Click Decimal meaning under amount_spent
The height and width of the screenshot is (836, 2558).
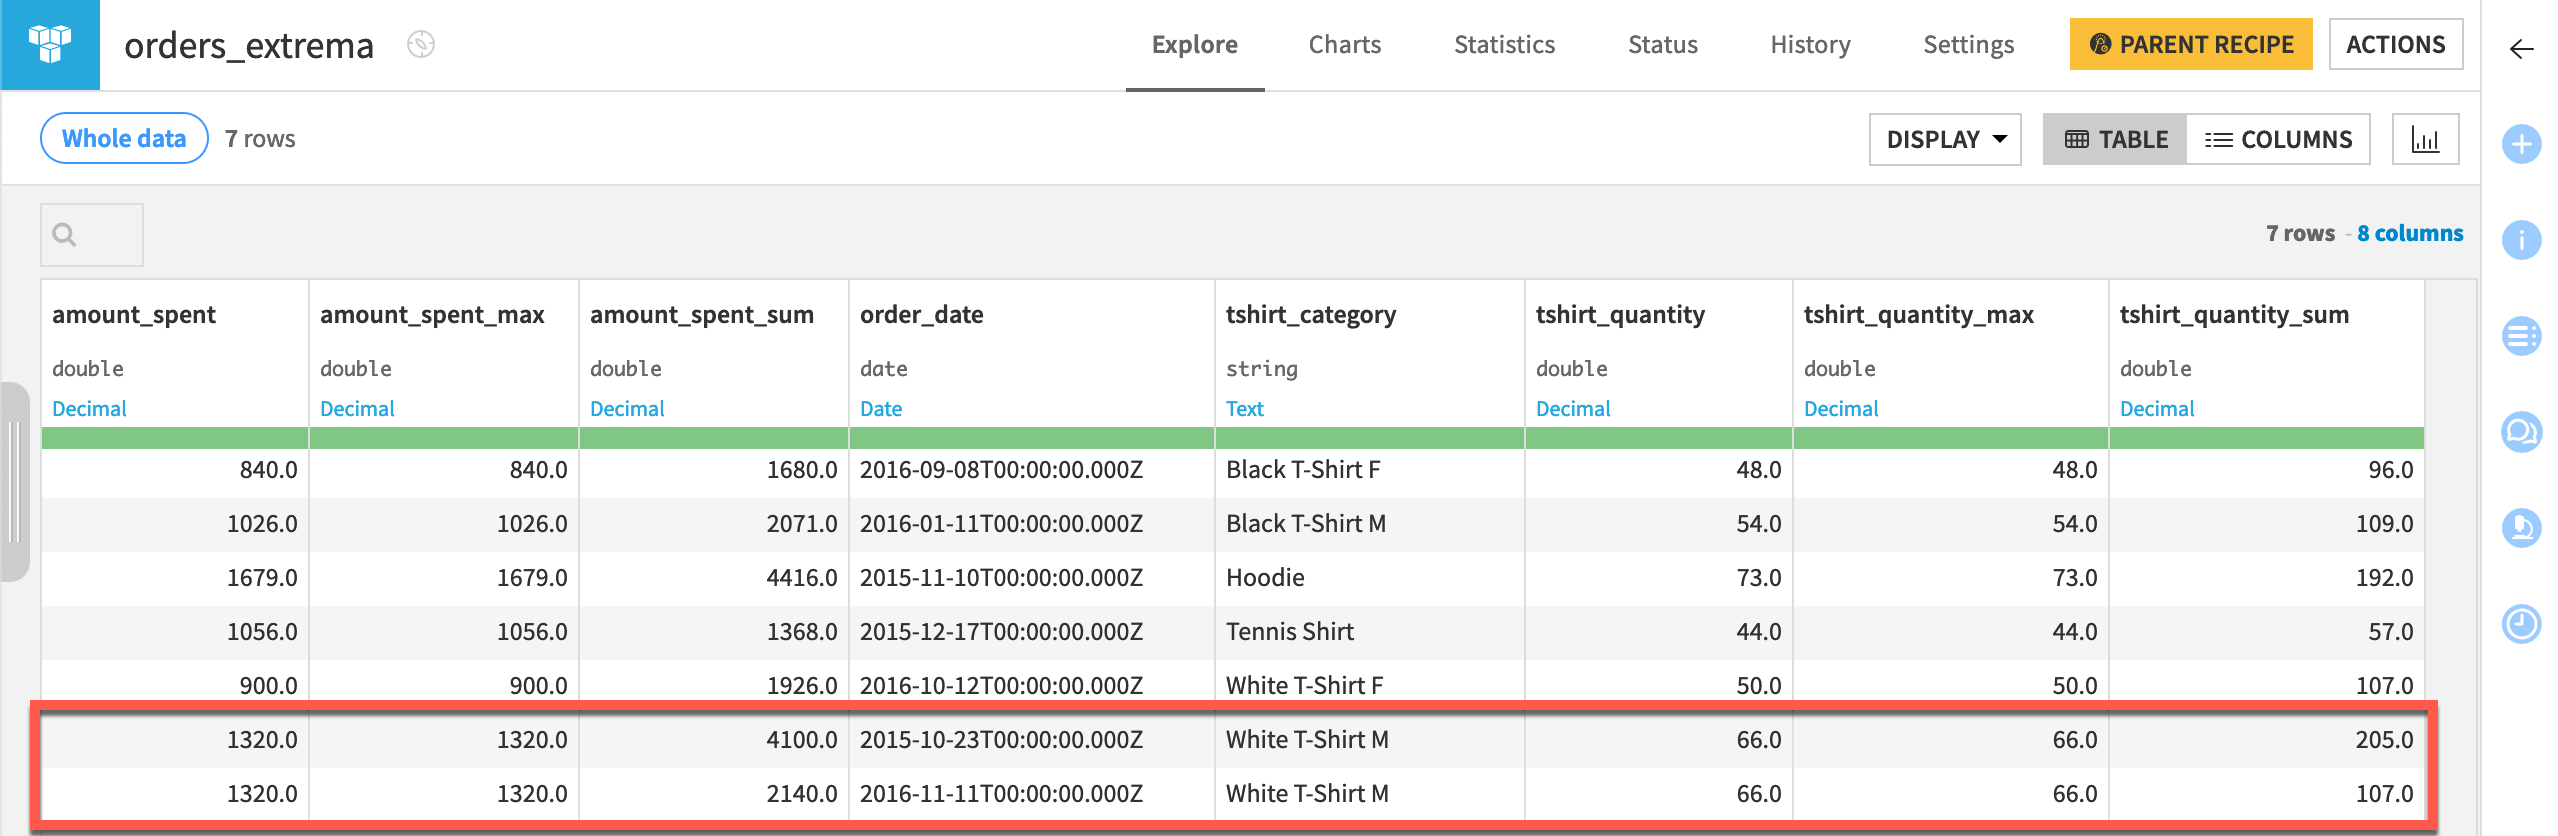click(89, 408)
